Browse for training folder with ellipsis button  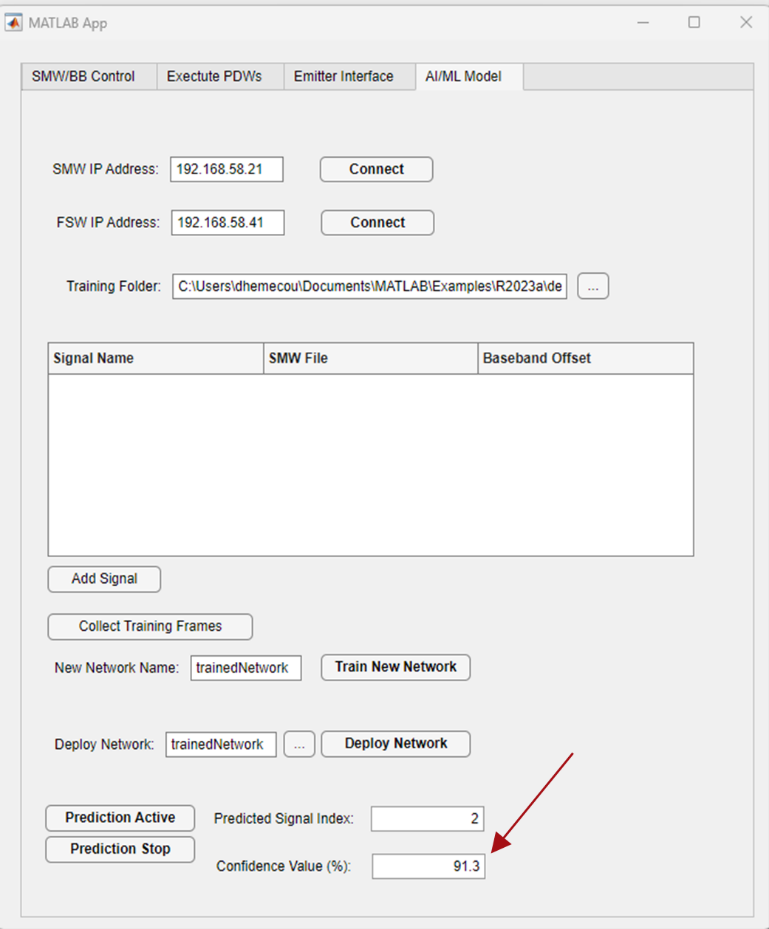coord(593,287)
